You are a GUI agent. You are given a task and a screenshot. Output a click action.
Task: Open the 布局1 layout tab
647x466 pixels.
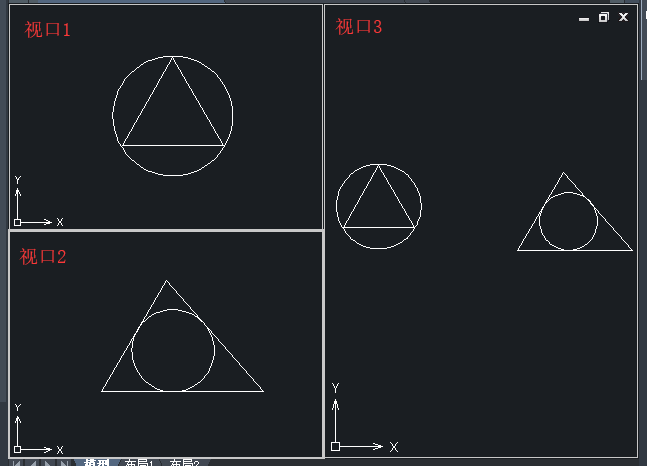[x=139, y=463]
